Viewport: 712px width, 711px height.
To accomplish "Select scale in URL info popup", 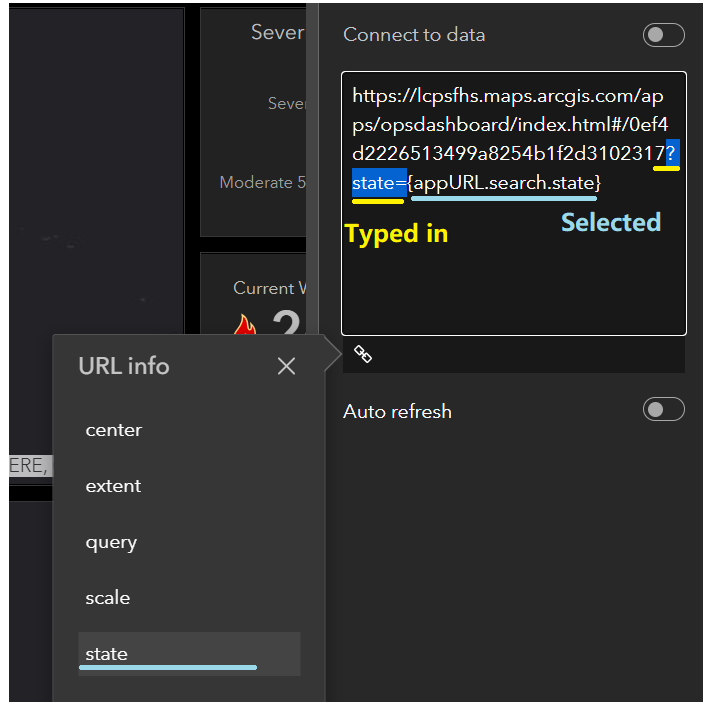I will point(108,598).
